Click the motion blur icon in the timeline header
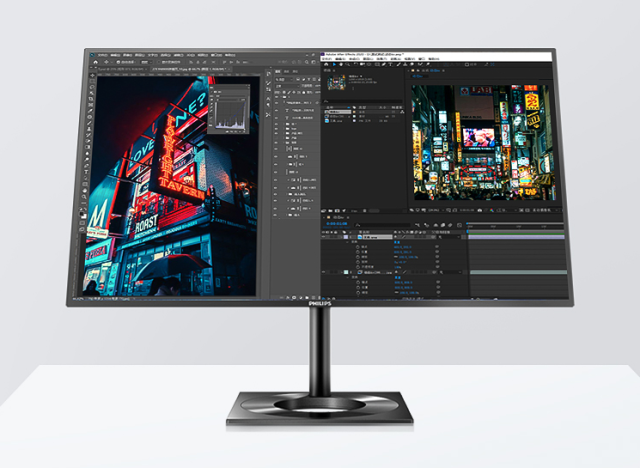 point(450,225)
